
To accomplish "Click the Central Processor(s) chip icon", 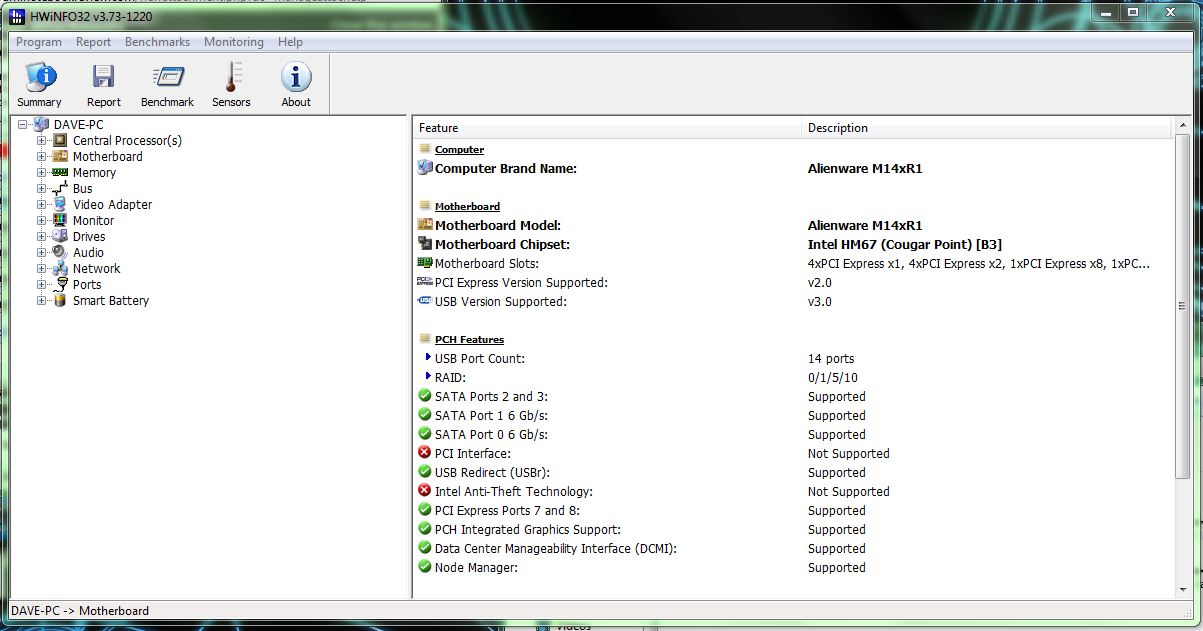I will coord(60,141).
